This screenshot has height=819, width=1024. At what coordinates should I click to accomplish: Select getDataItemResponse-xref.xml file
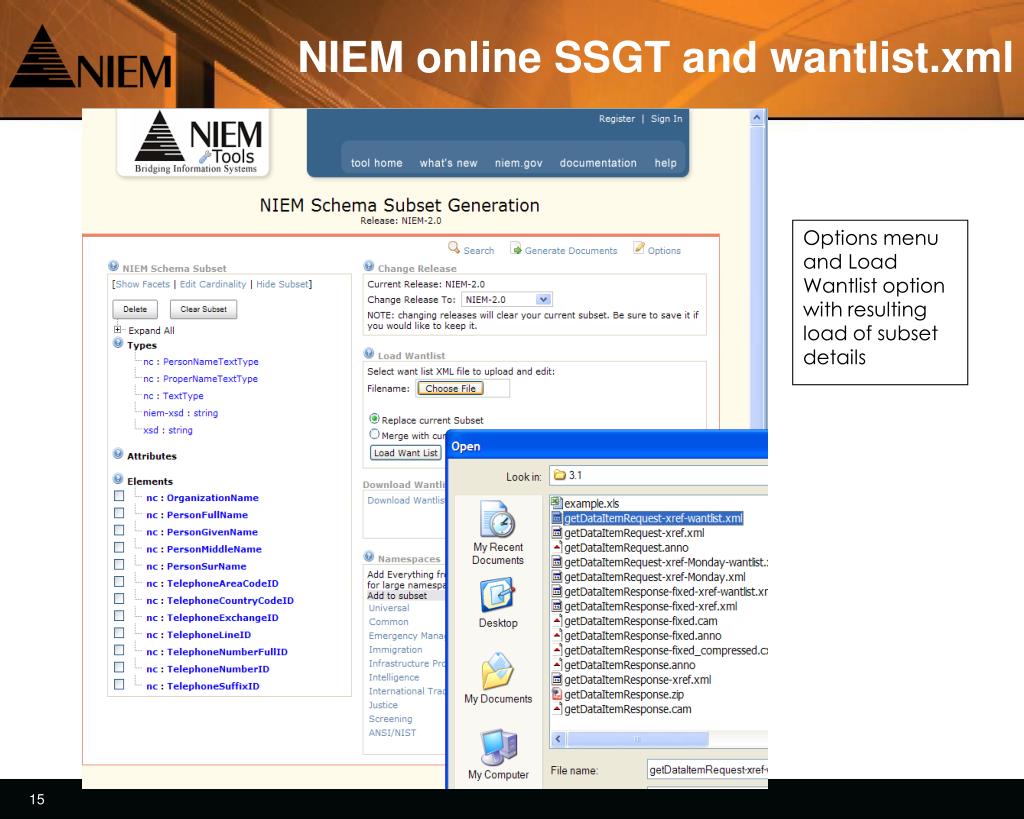coord(637,680)
